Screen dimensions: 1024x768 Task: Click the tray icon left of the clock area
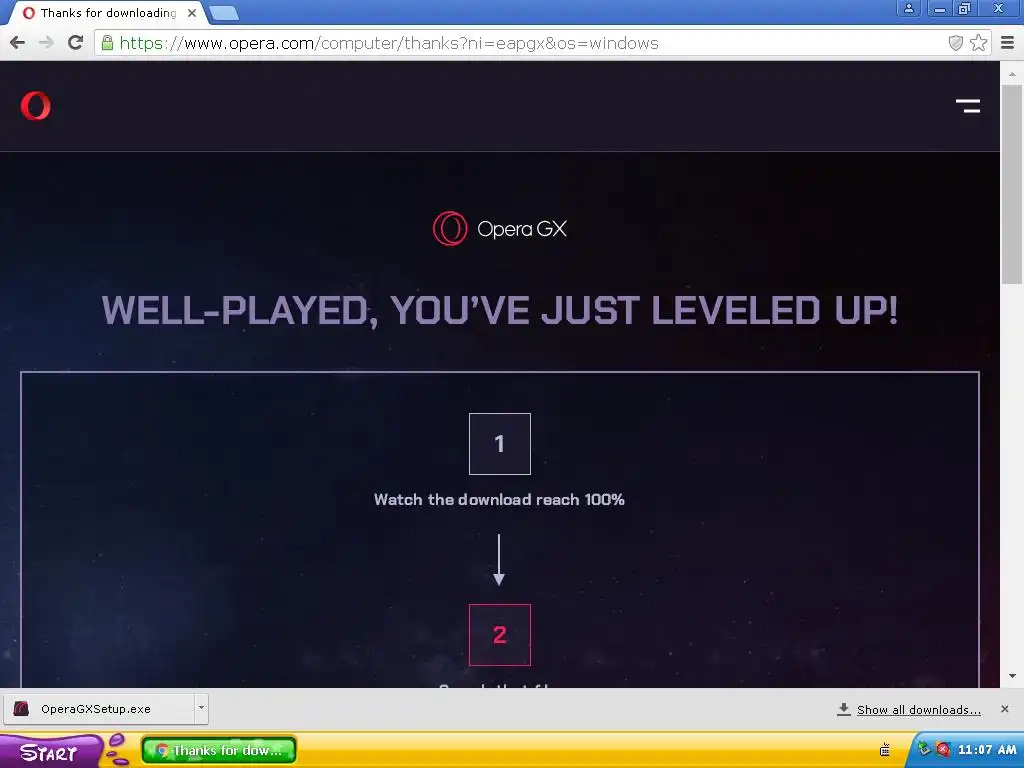coord(885,750)
